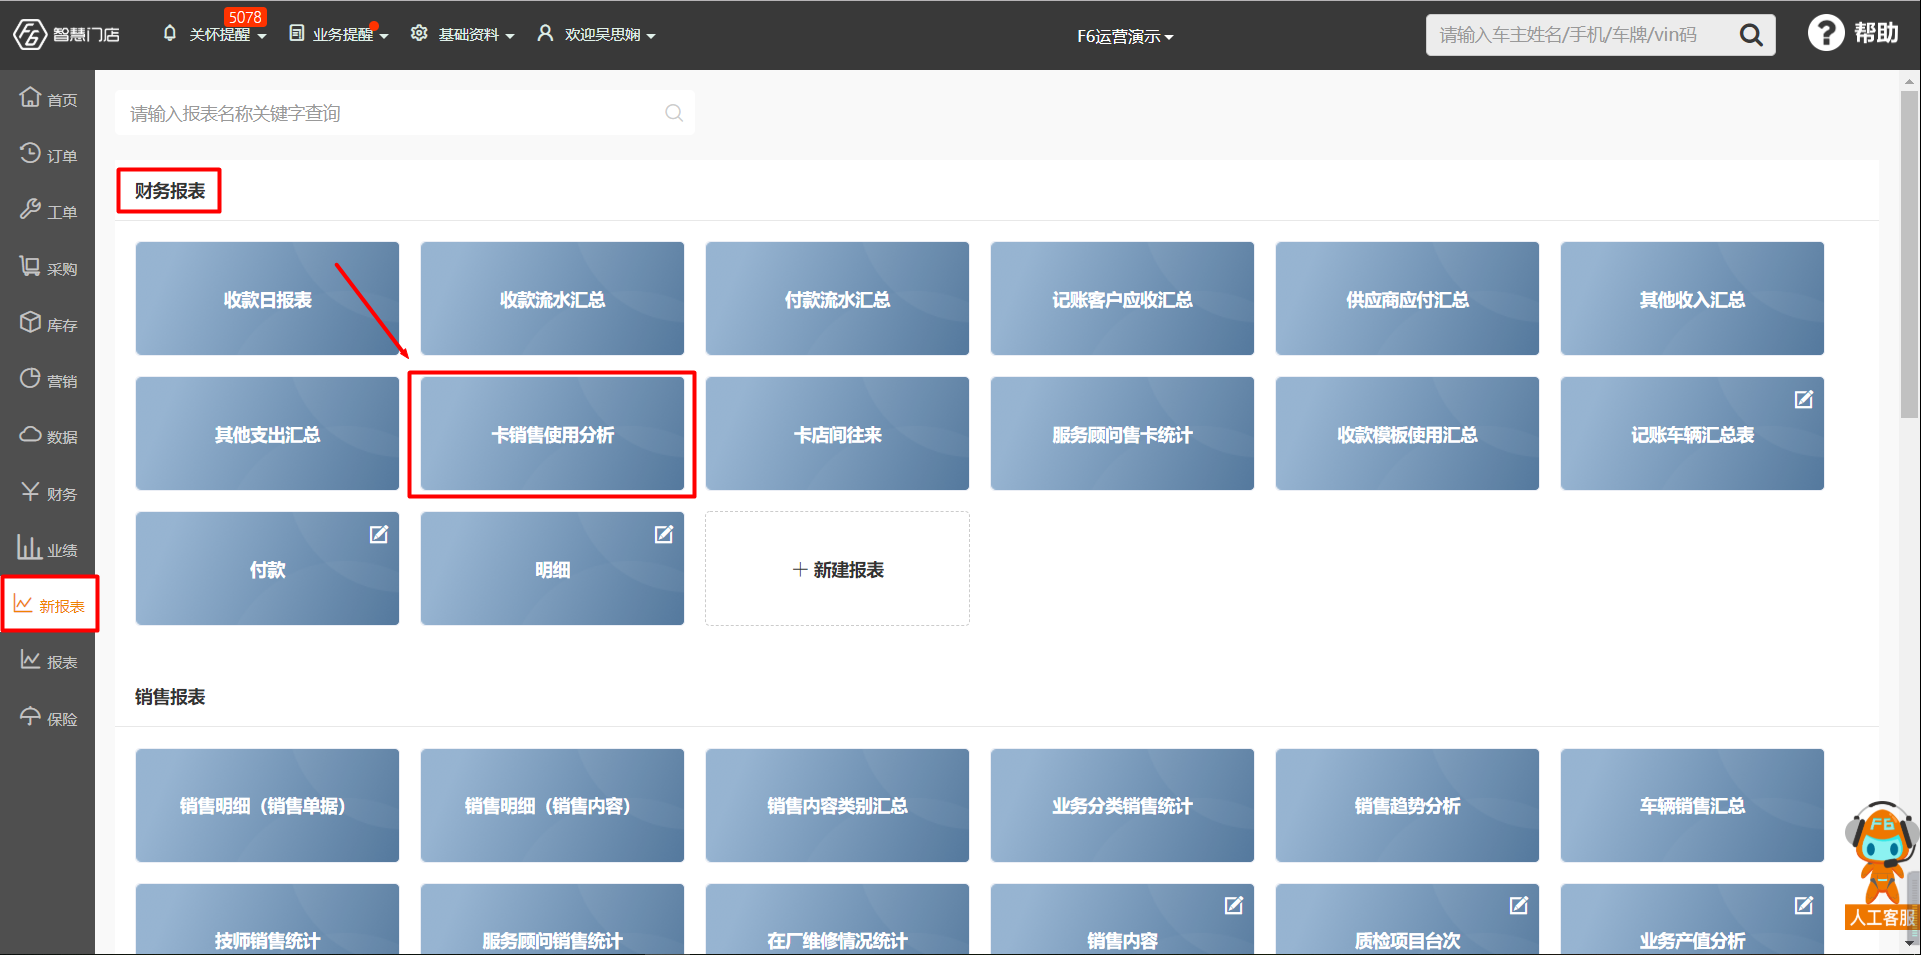Screen dimensions: 1921x955
Task: Click the report search magnifier icon
Action: click(x=674, y=113)
